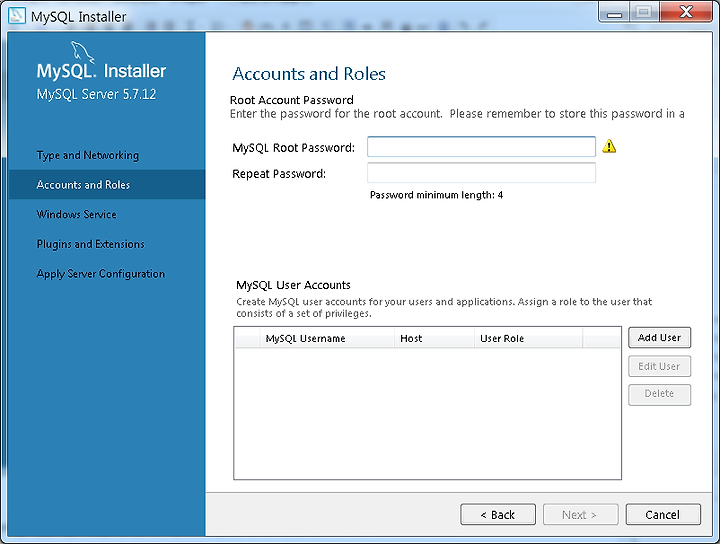The image size is (720, 544).
Task: Focus the Repeat Password field
Action: [481, 173]
